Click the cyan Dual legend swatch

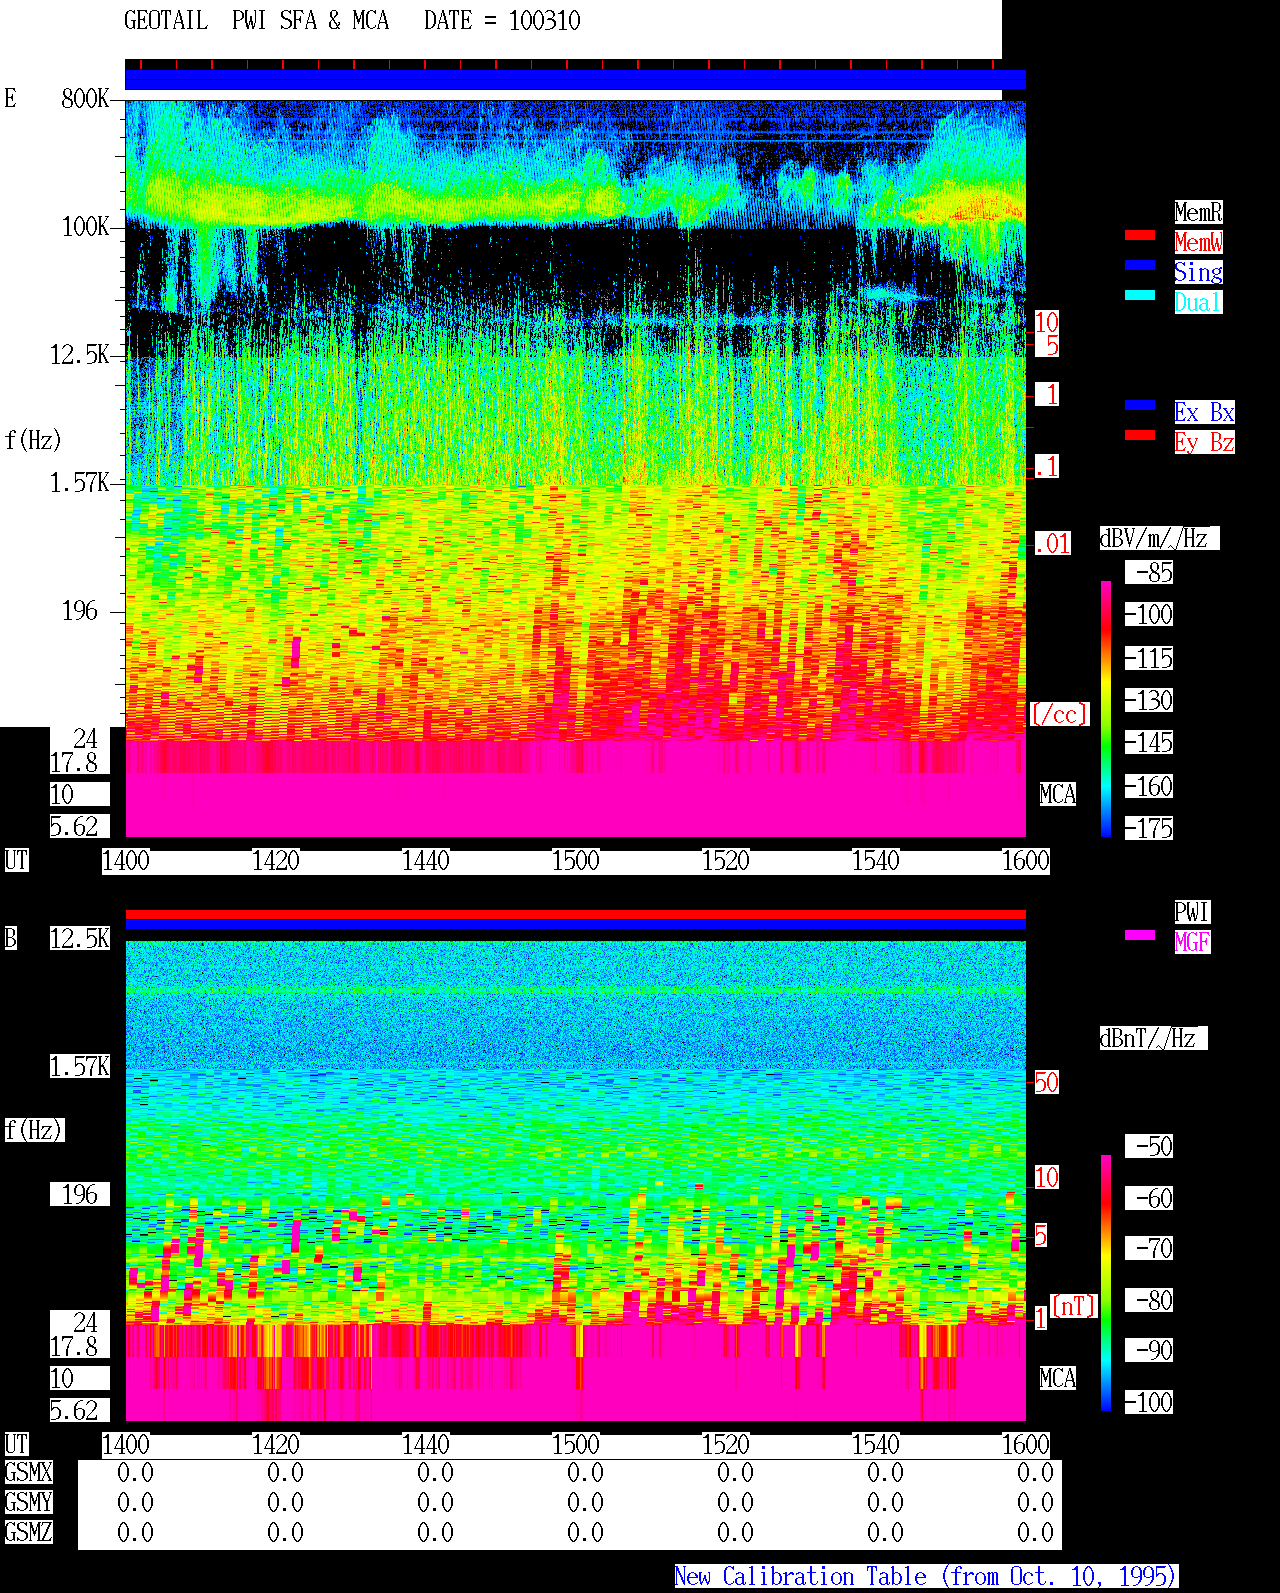point(1140,295)
